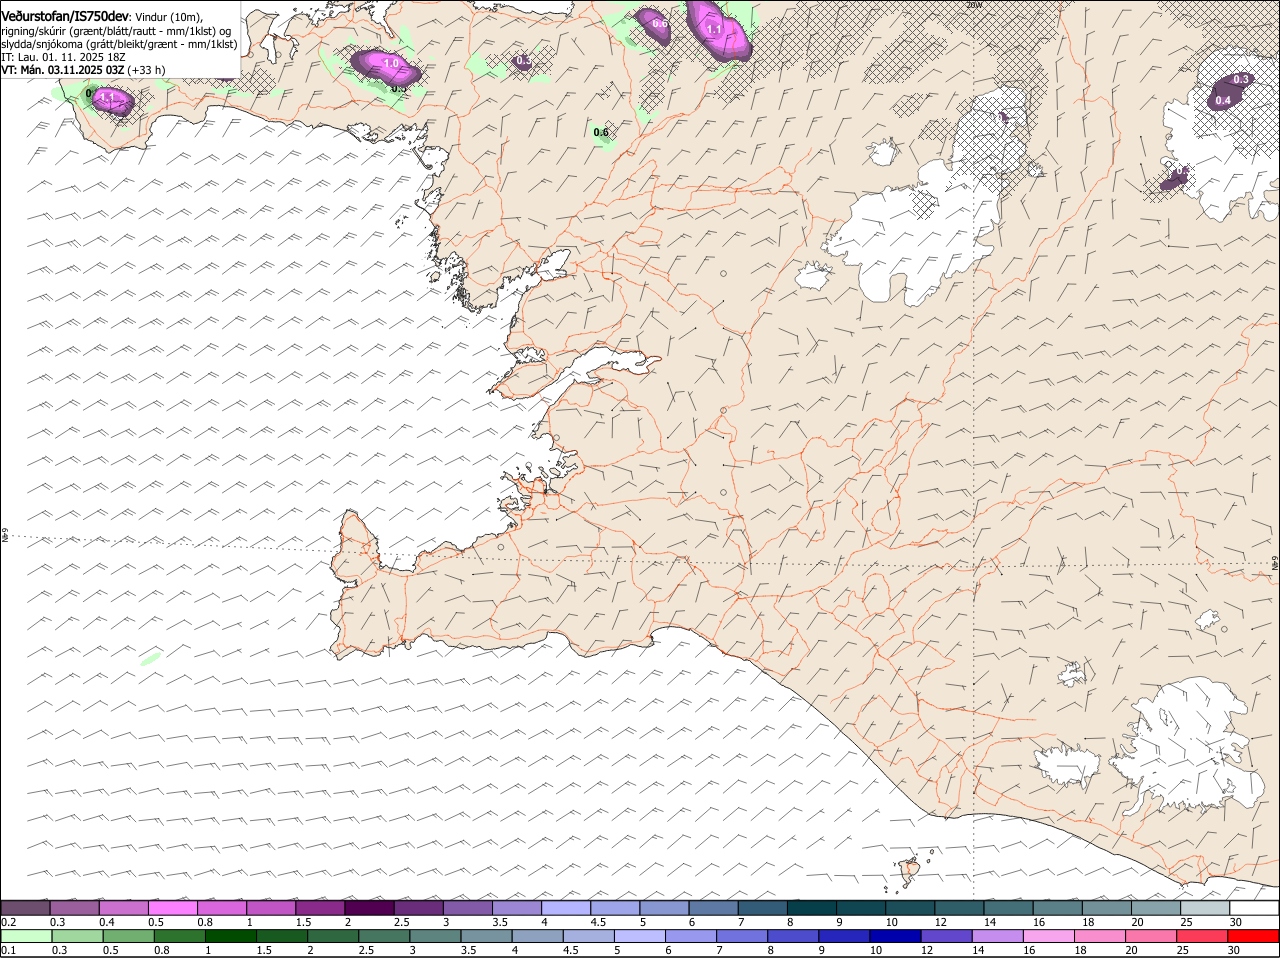Click the 0.3 value above the 0.4 label
Image resolution: width=1280 pixels, height=958 pixels.
(1242, 79)
